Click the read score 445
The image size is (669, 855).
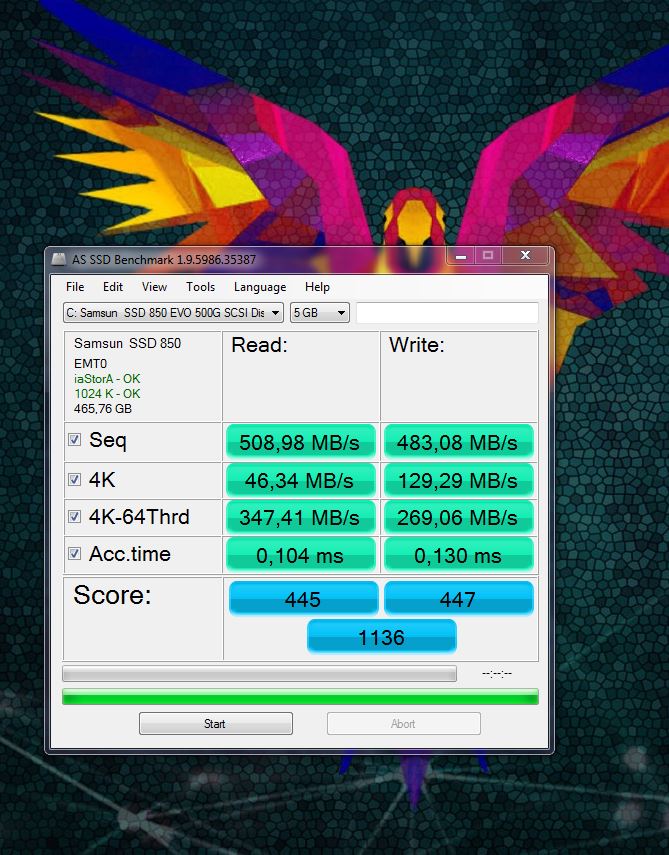(303, 598)
